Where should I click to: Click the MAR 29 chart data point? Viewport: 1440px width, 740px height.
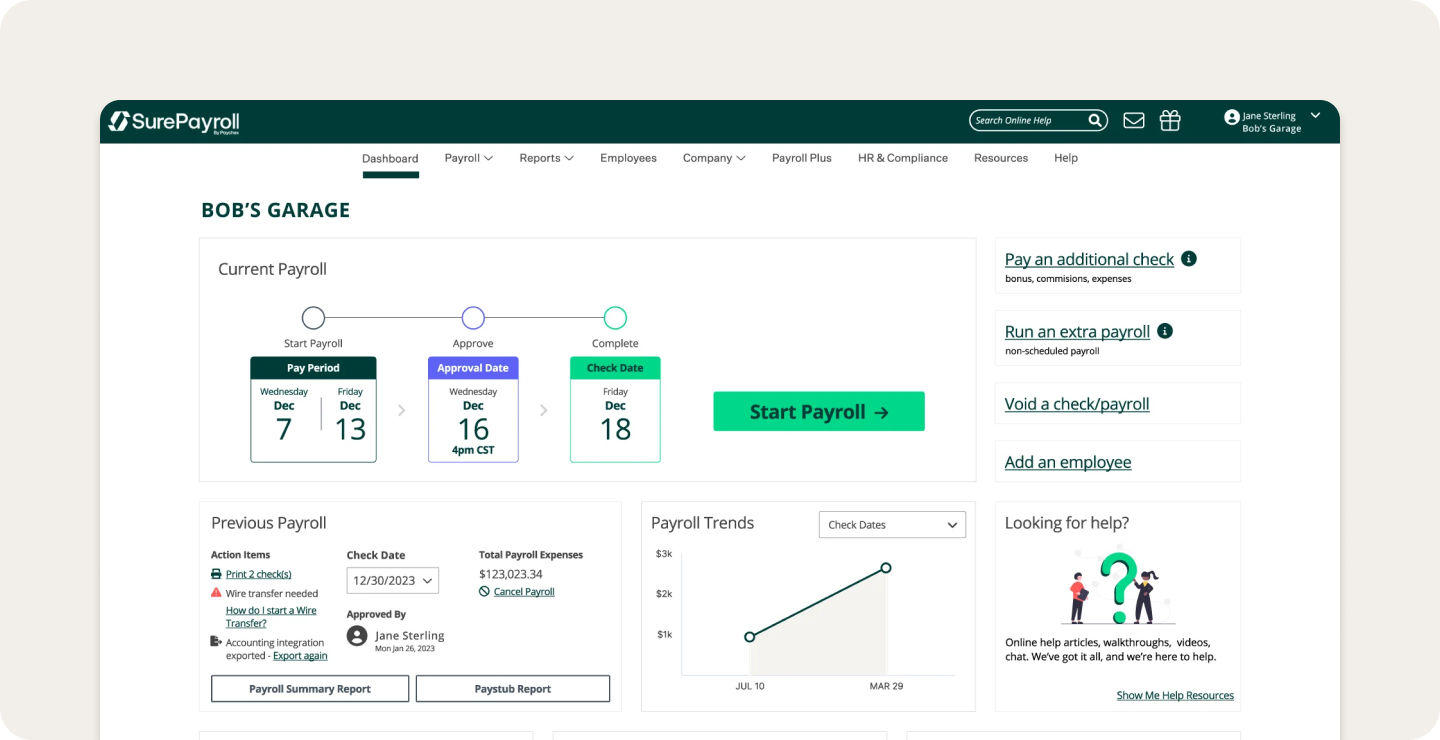[886, 568]
